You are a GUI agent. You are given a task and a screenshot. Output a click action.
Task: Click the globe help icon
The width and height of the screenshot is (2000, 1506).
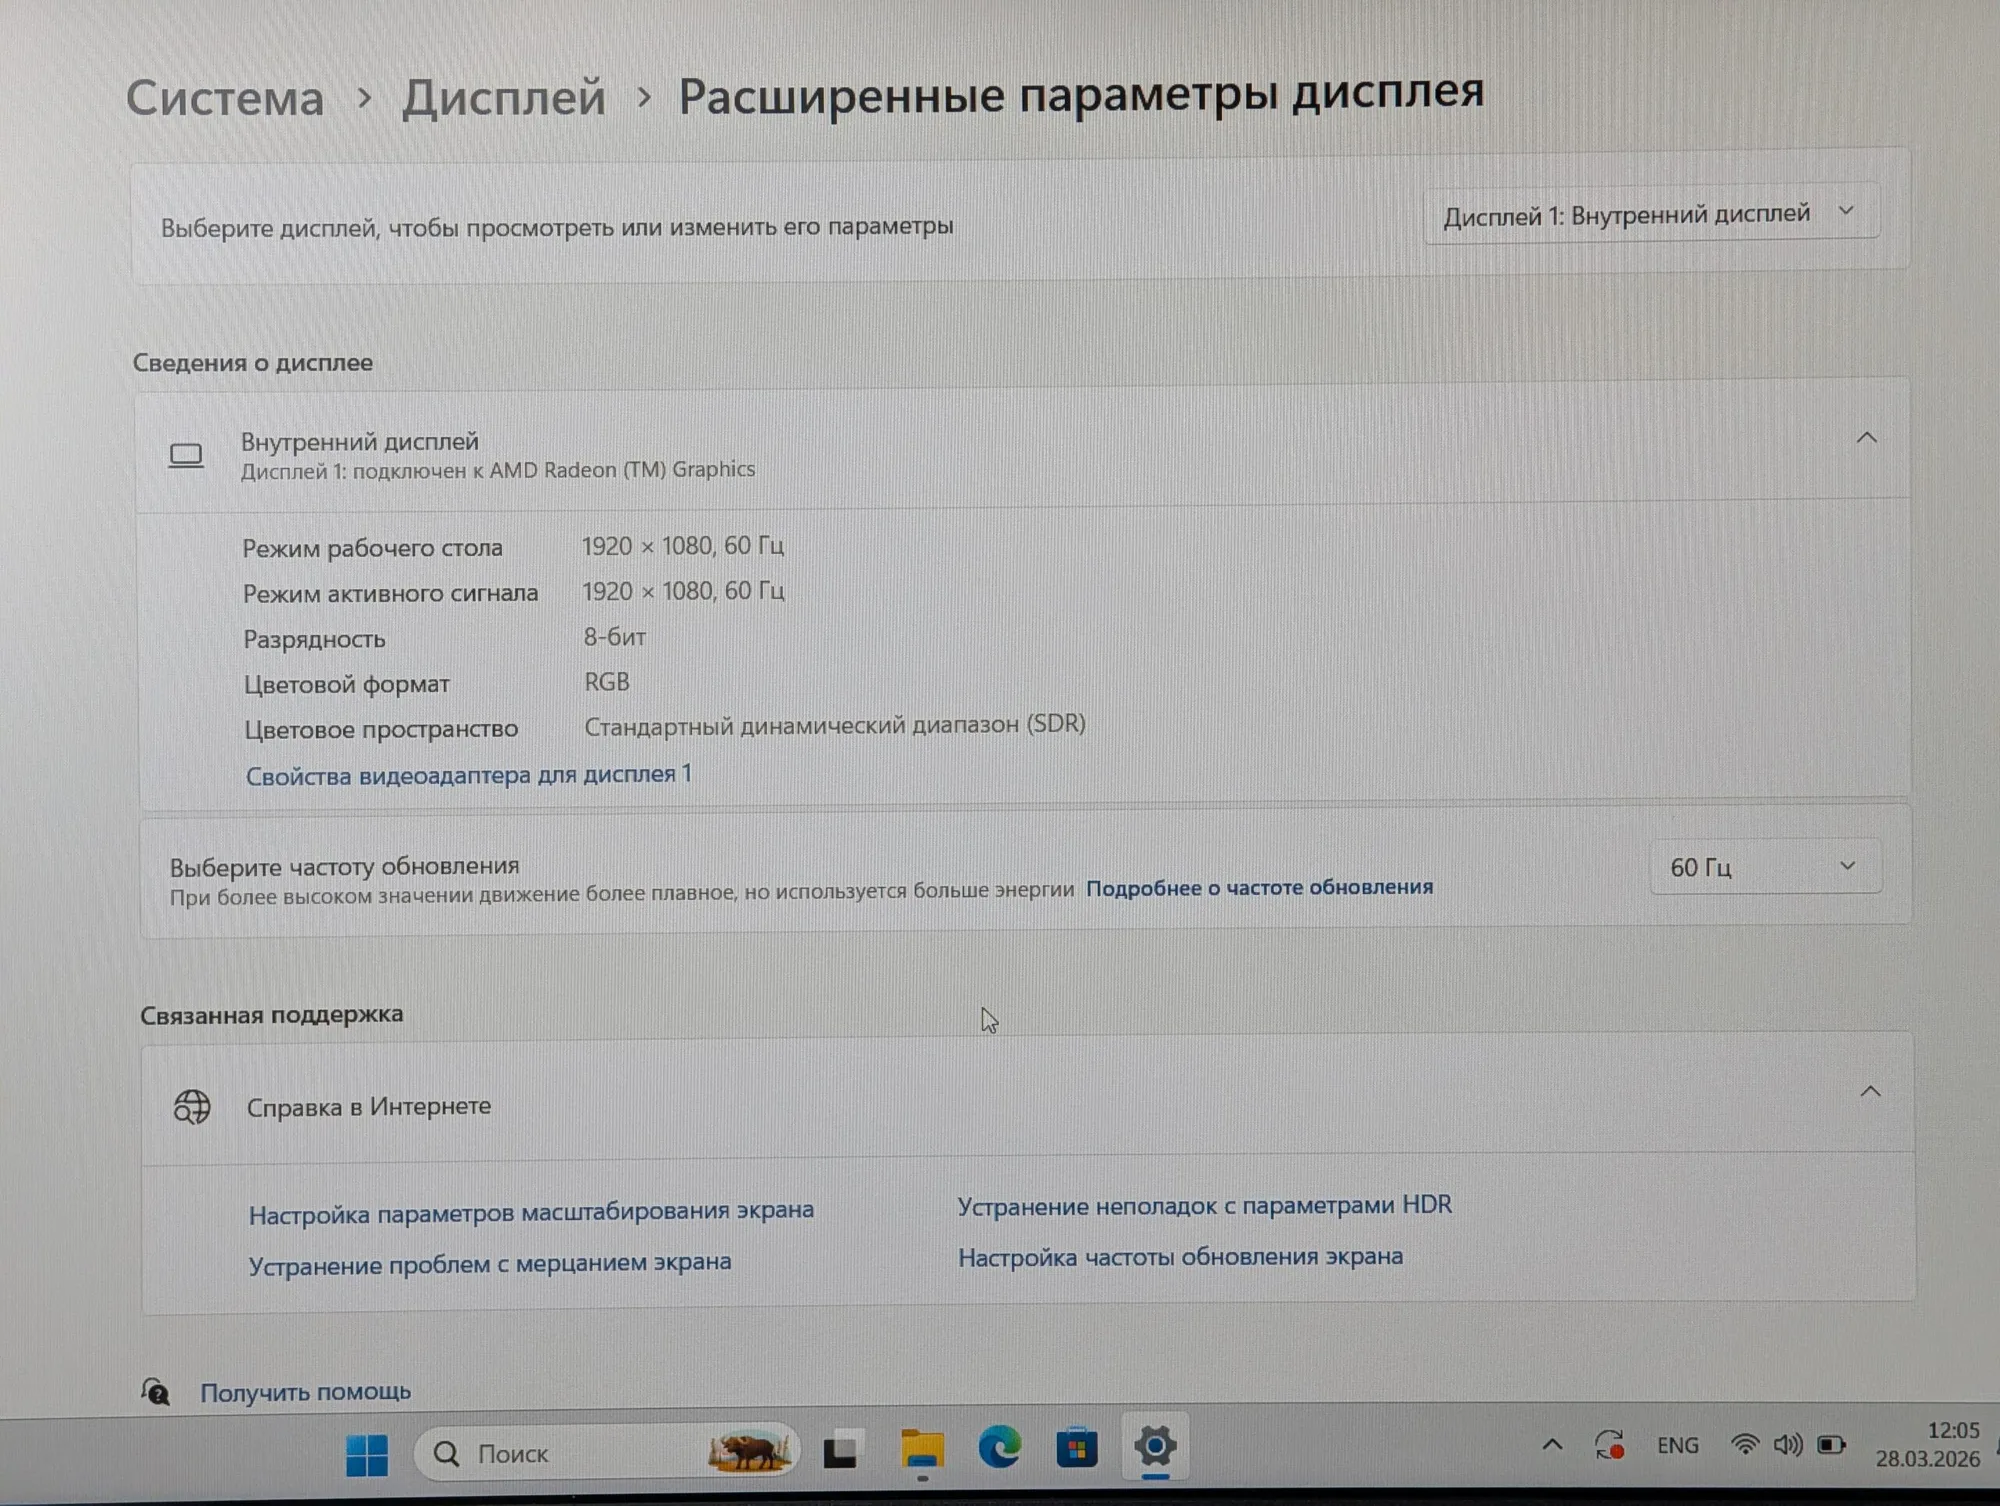192,1107
